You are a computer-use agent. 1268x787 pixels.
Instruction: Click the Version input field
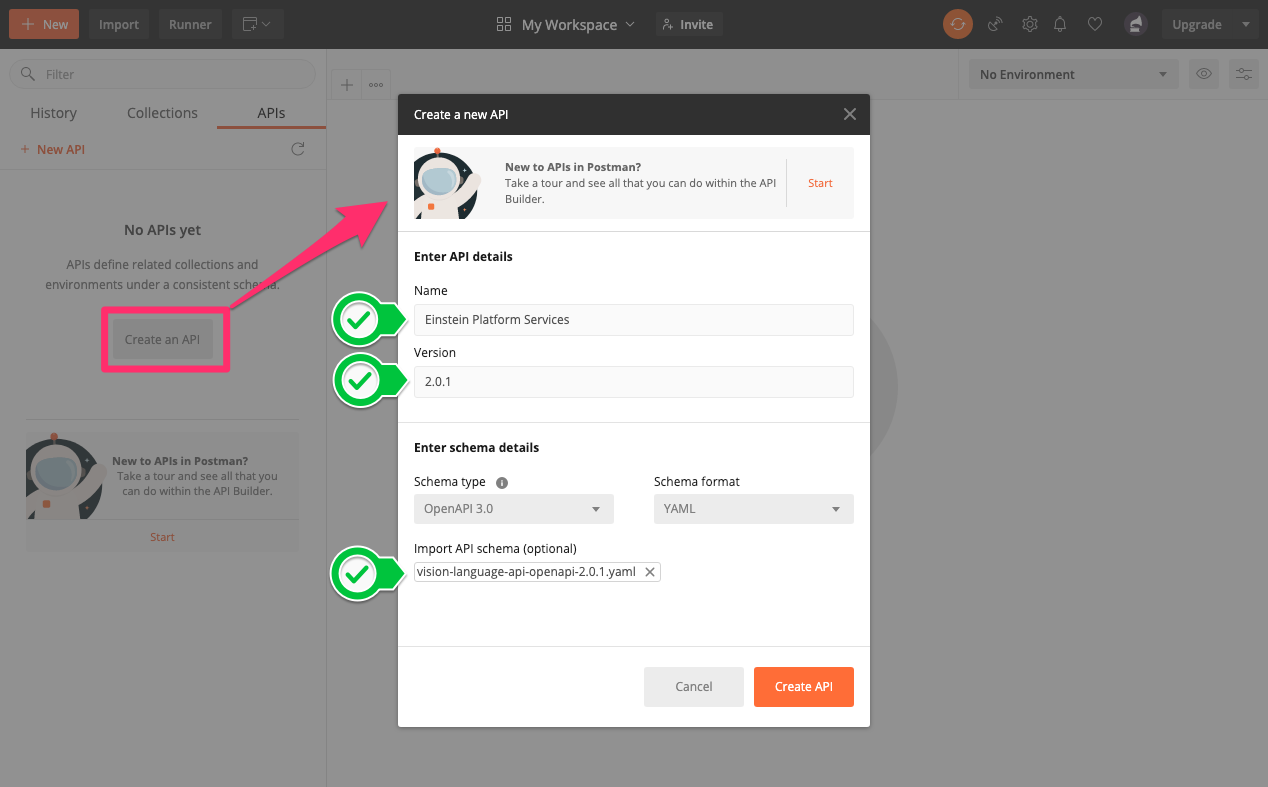coord(634,382)
